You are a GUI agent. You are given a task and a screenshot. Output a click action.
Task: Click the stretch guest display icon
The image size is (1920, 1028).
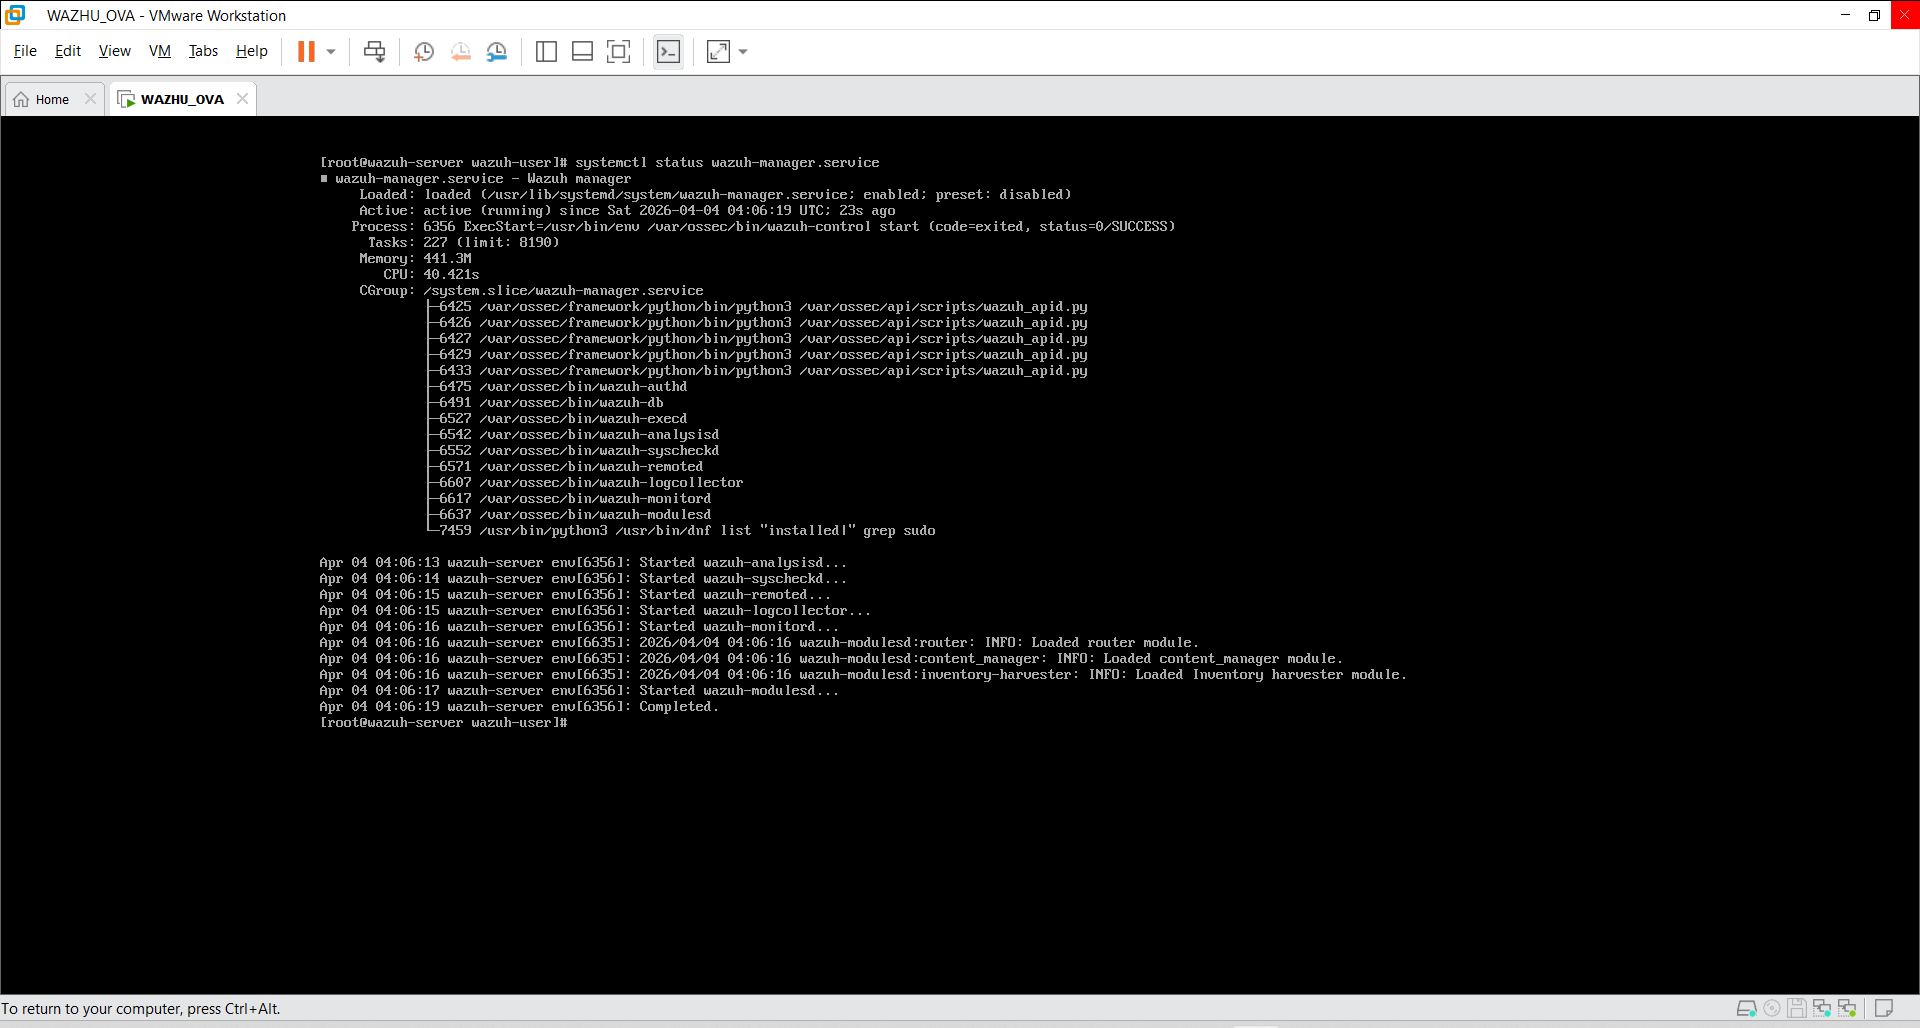click(x=718, y=52)
